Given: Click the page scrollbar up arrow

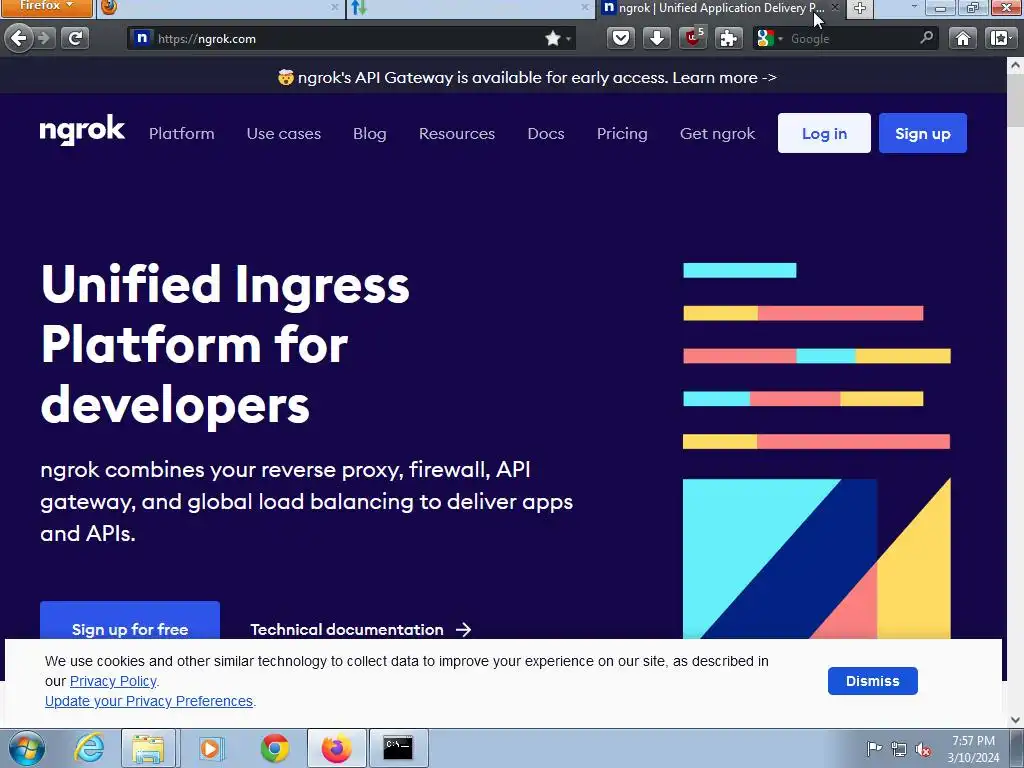Looking at the screenshot, I should point(1016,65).
